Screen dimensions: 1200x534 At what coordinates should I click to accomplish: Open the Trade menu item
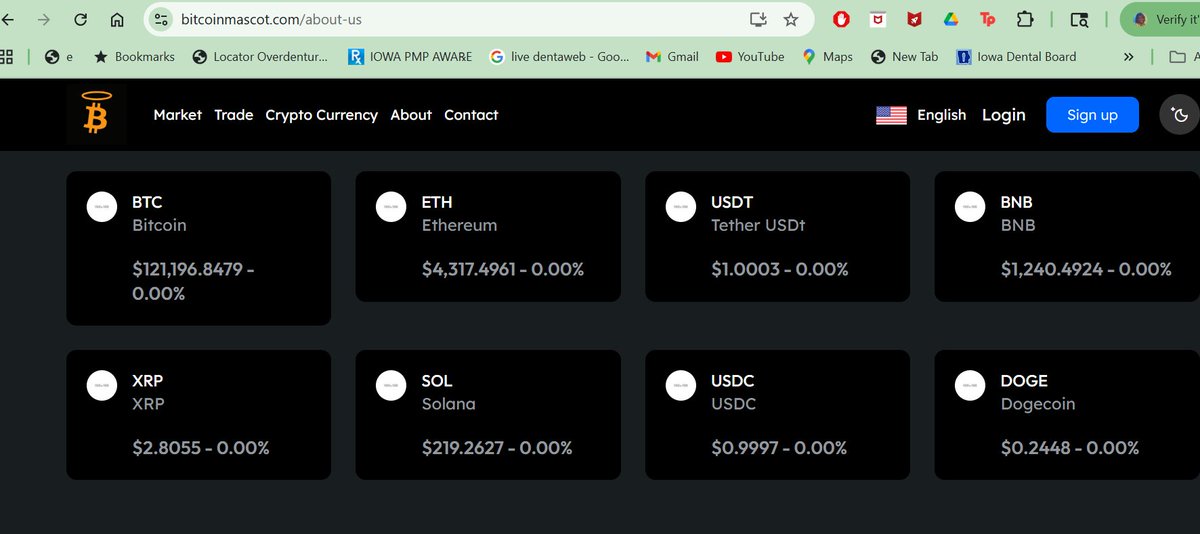click(x=234, y=115)
